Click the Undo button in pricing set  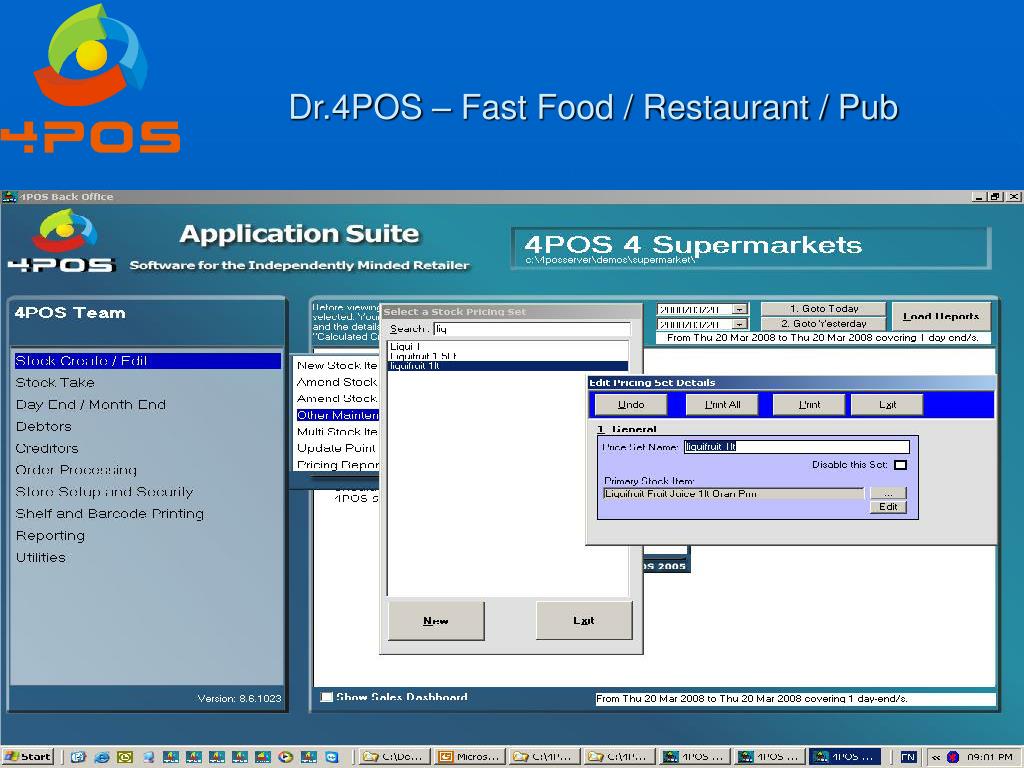click(x=631, y=404)
